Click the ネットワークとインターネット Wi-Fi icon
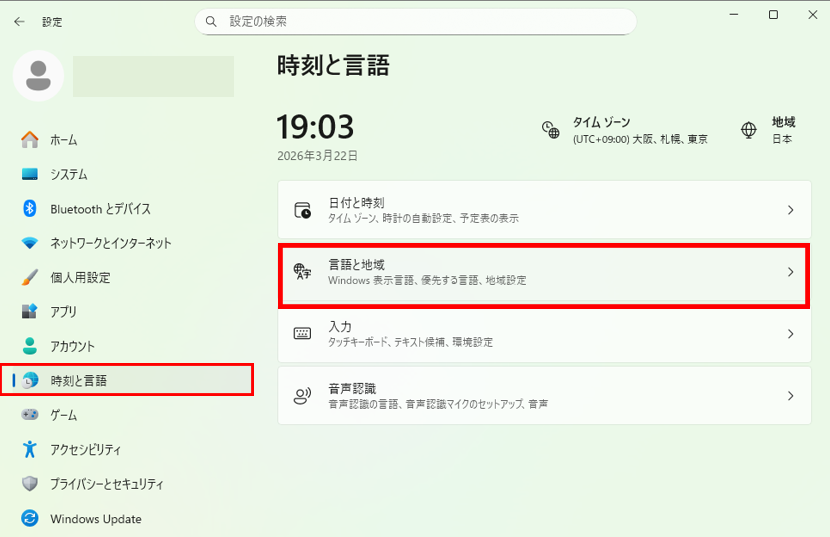 tap(30, 243)
